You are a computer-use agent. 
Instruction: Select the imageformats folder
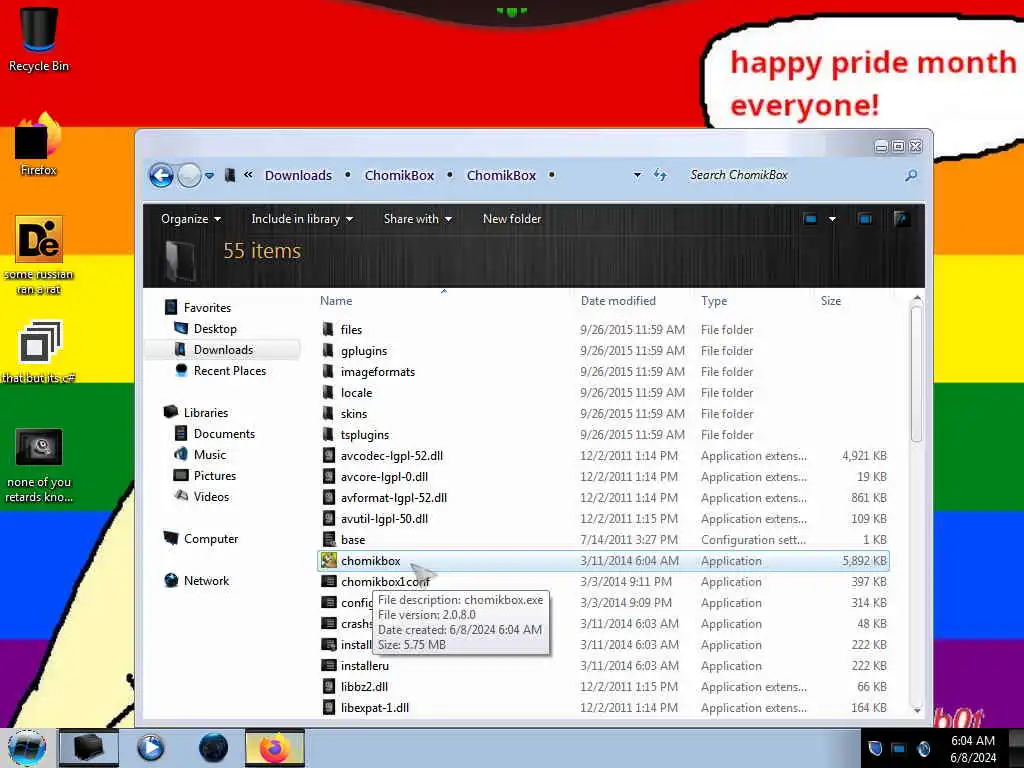click(377, 372)
